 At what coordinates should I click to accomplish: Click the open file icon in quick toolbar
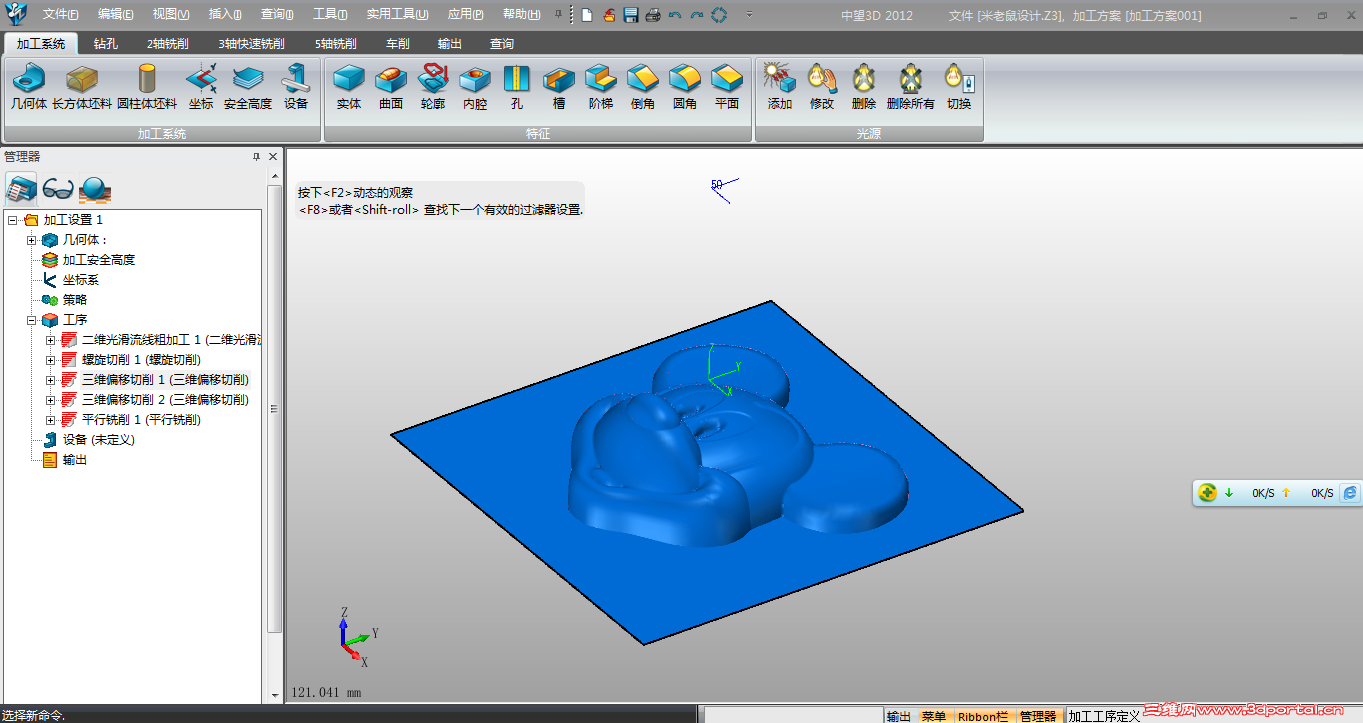pyautogui.click(x=609, y=15)
